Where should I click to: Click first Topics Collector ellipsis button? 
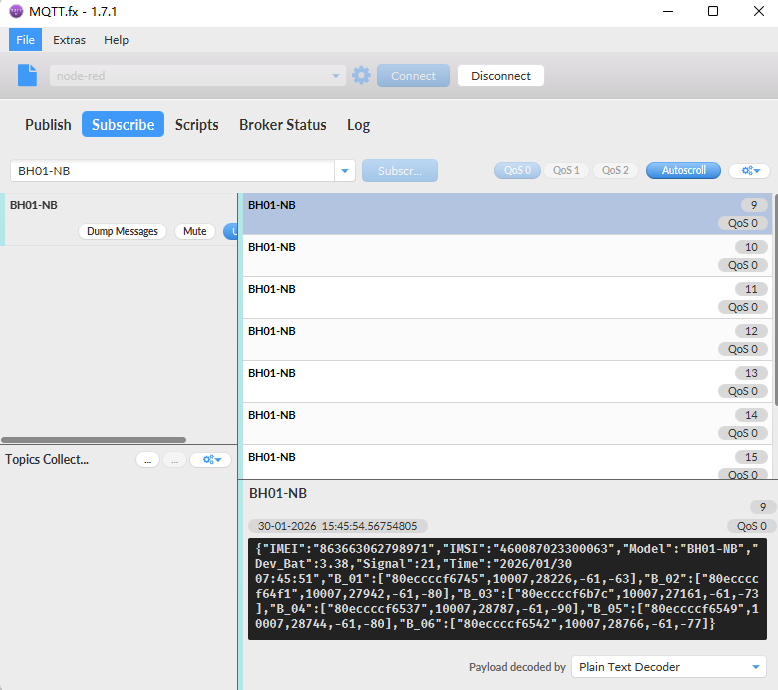coord(147,460)
